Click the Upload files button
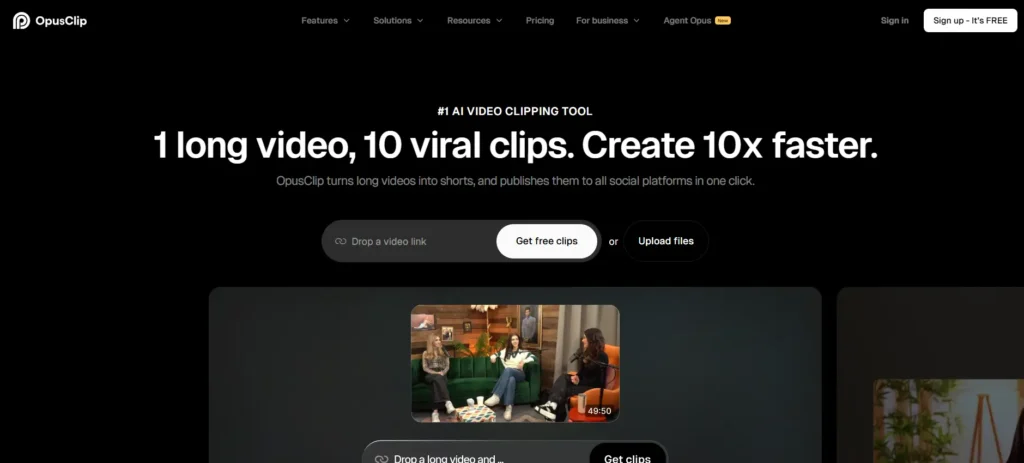 [665, 241]
